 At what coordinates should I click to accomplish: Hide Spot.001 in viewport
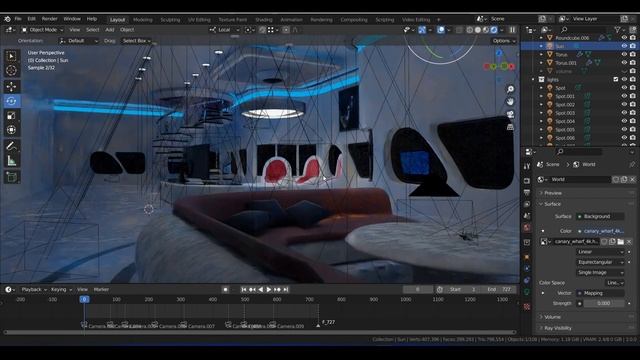coord(624,96)
